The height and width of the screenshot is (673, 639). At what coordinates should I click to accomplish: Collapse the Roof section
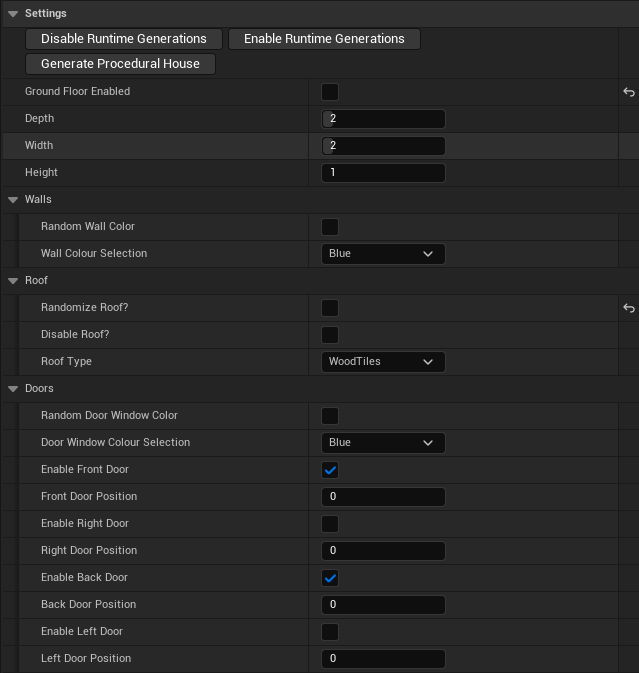pos(13,281)
